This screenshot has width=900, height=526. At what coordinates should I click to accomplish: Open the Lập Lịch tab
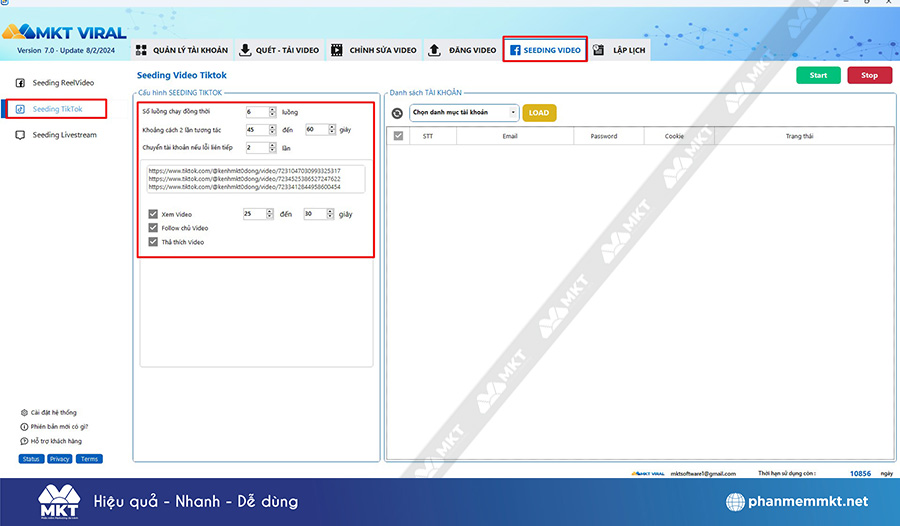tap(620, 50)
